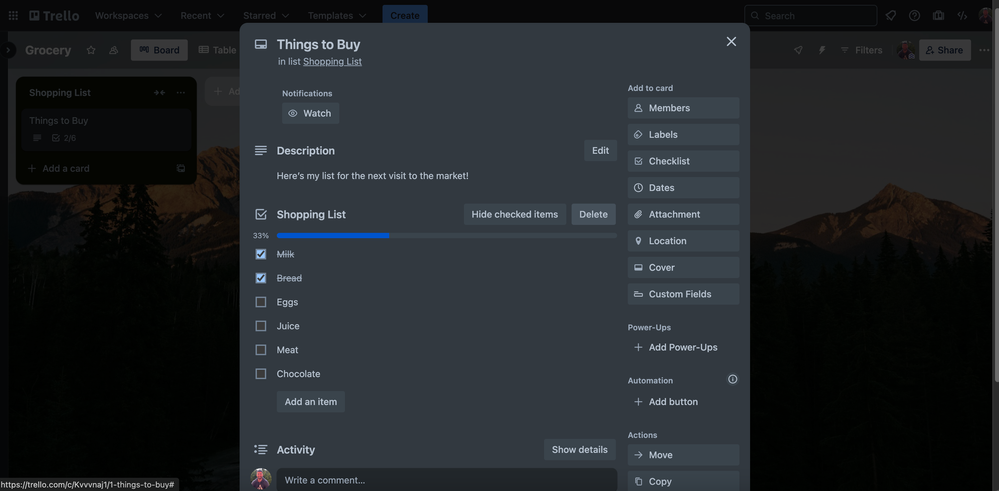Screen dimensions: 999x491
Task: Add an Attachment to the card
Action: 683,214
